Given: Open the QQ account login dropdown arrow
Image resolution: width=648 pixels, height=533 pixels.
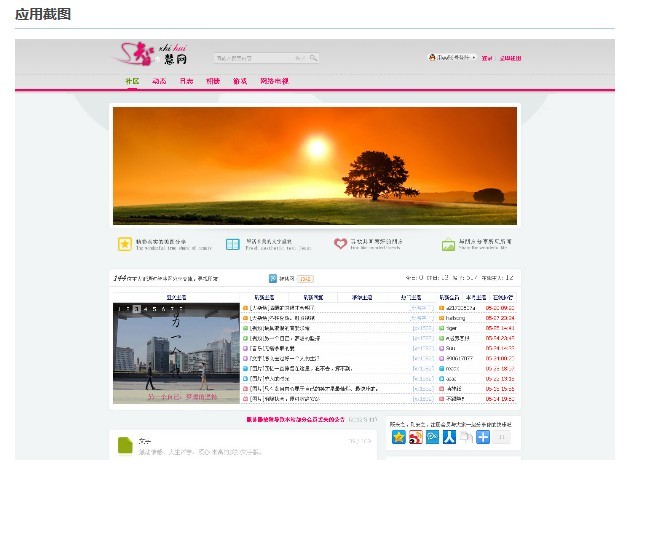Looking at the screenshot, I should (474, 58).
